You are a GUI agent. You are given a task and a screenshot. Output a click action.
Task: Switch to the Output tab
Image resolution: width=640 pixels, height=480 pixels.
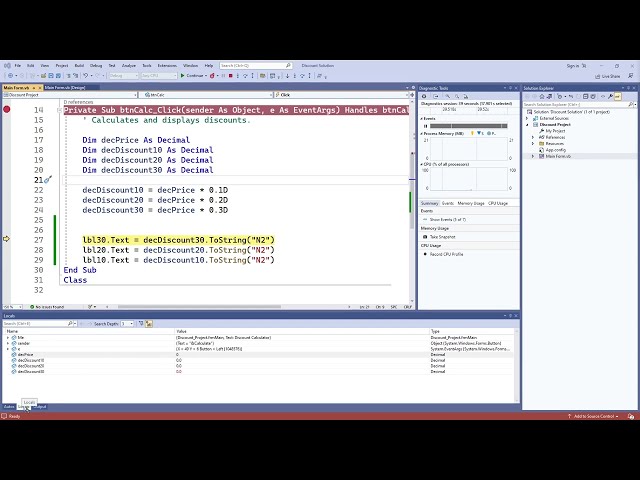pos(40,407)
